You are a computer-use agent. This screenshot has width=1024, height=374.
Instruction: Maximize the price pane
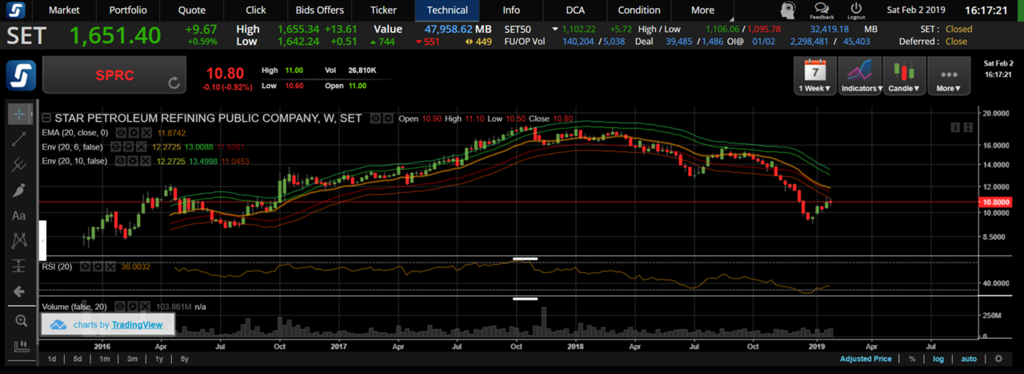967,127
